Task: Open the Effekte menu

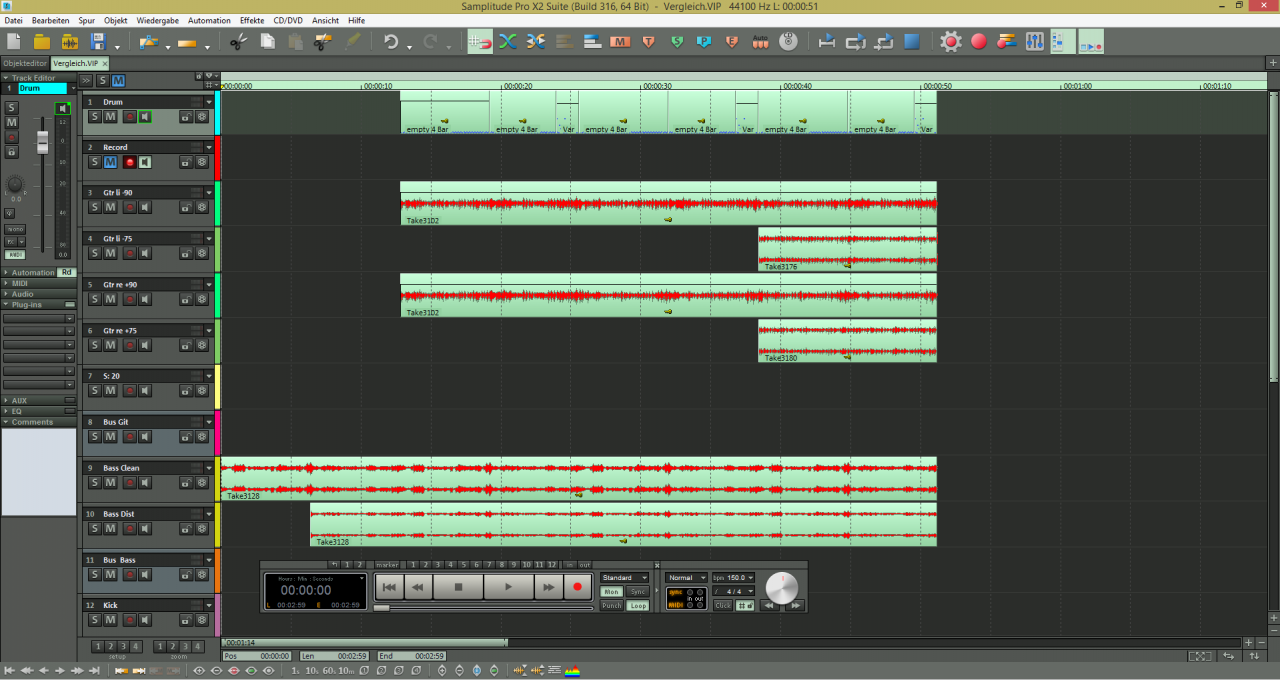Action: click(x=252, y=20)
